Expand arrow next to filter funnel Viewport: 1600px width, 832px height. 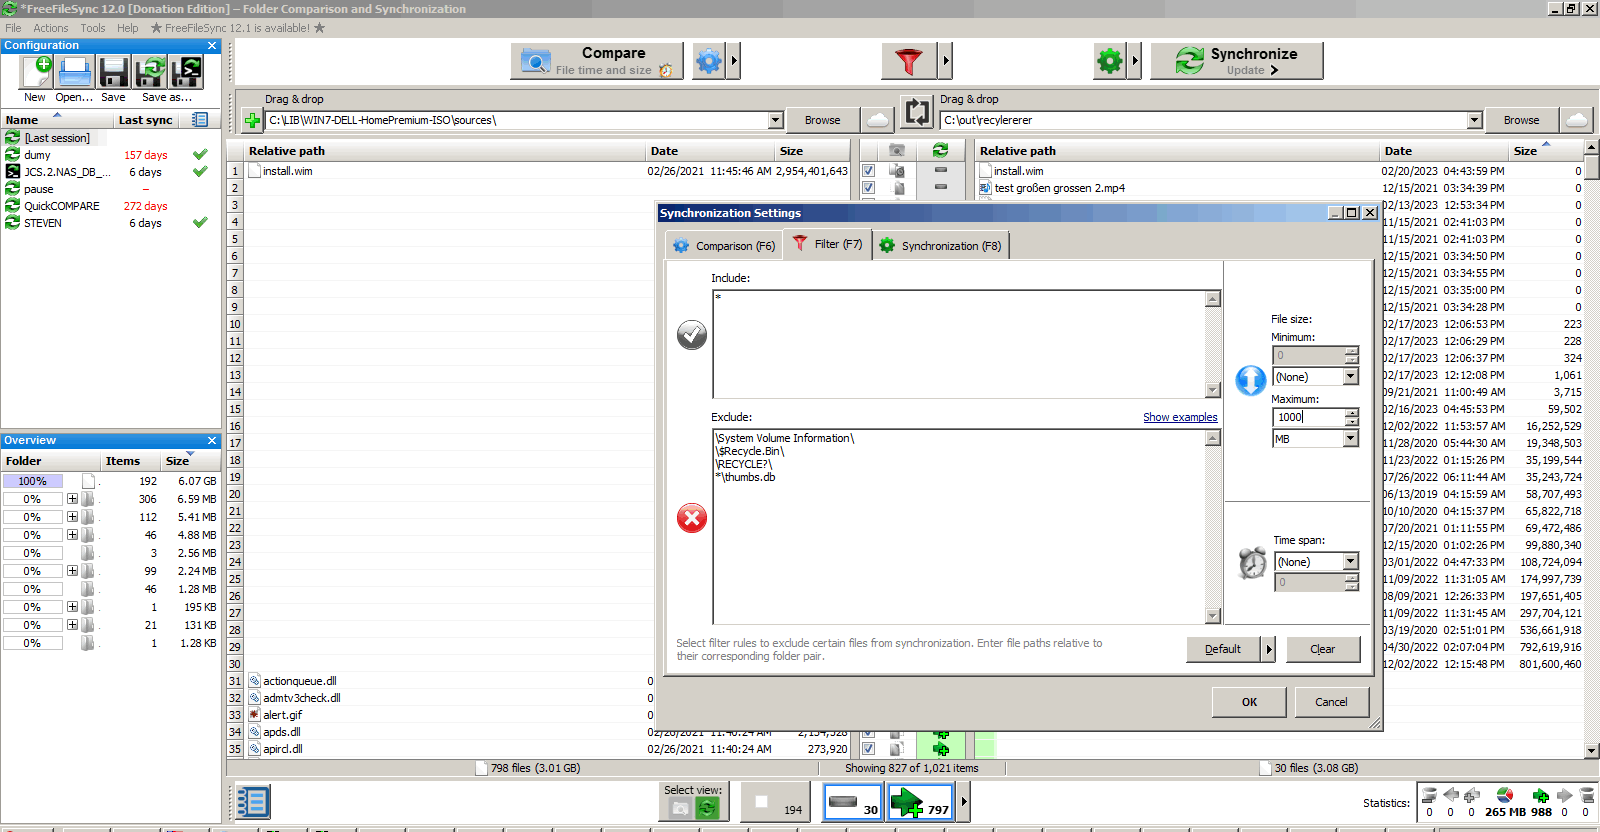tap(945, 61)
